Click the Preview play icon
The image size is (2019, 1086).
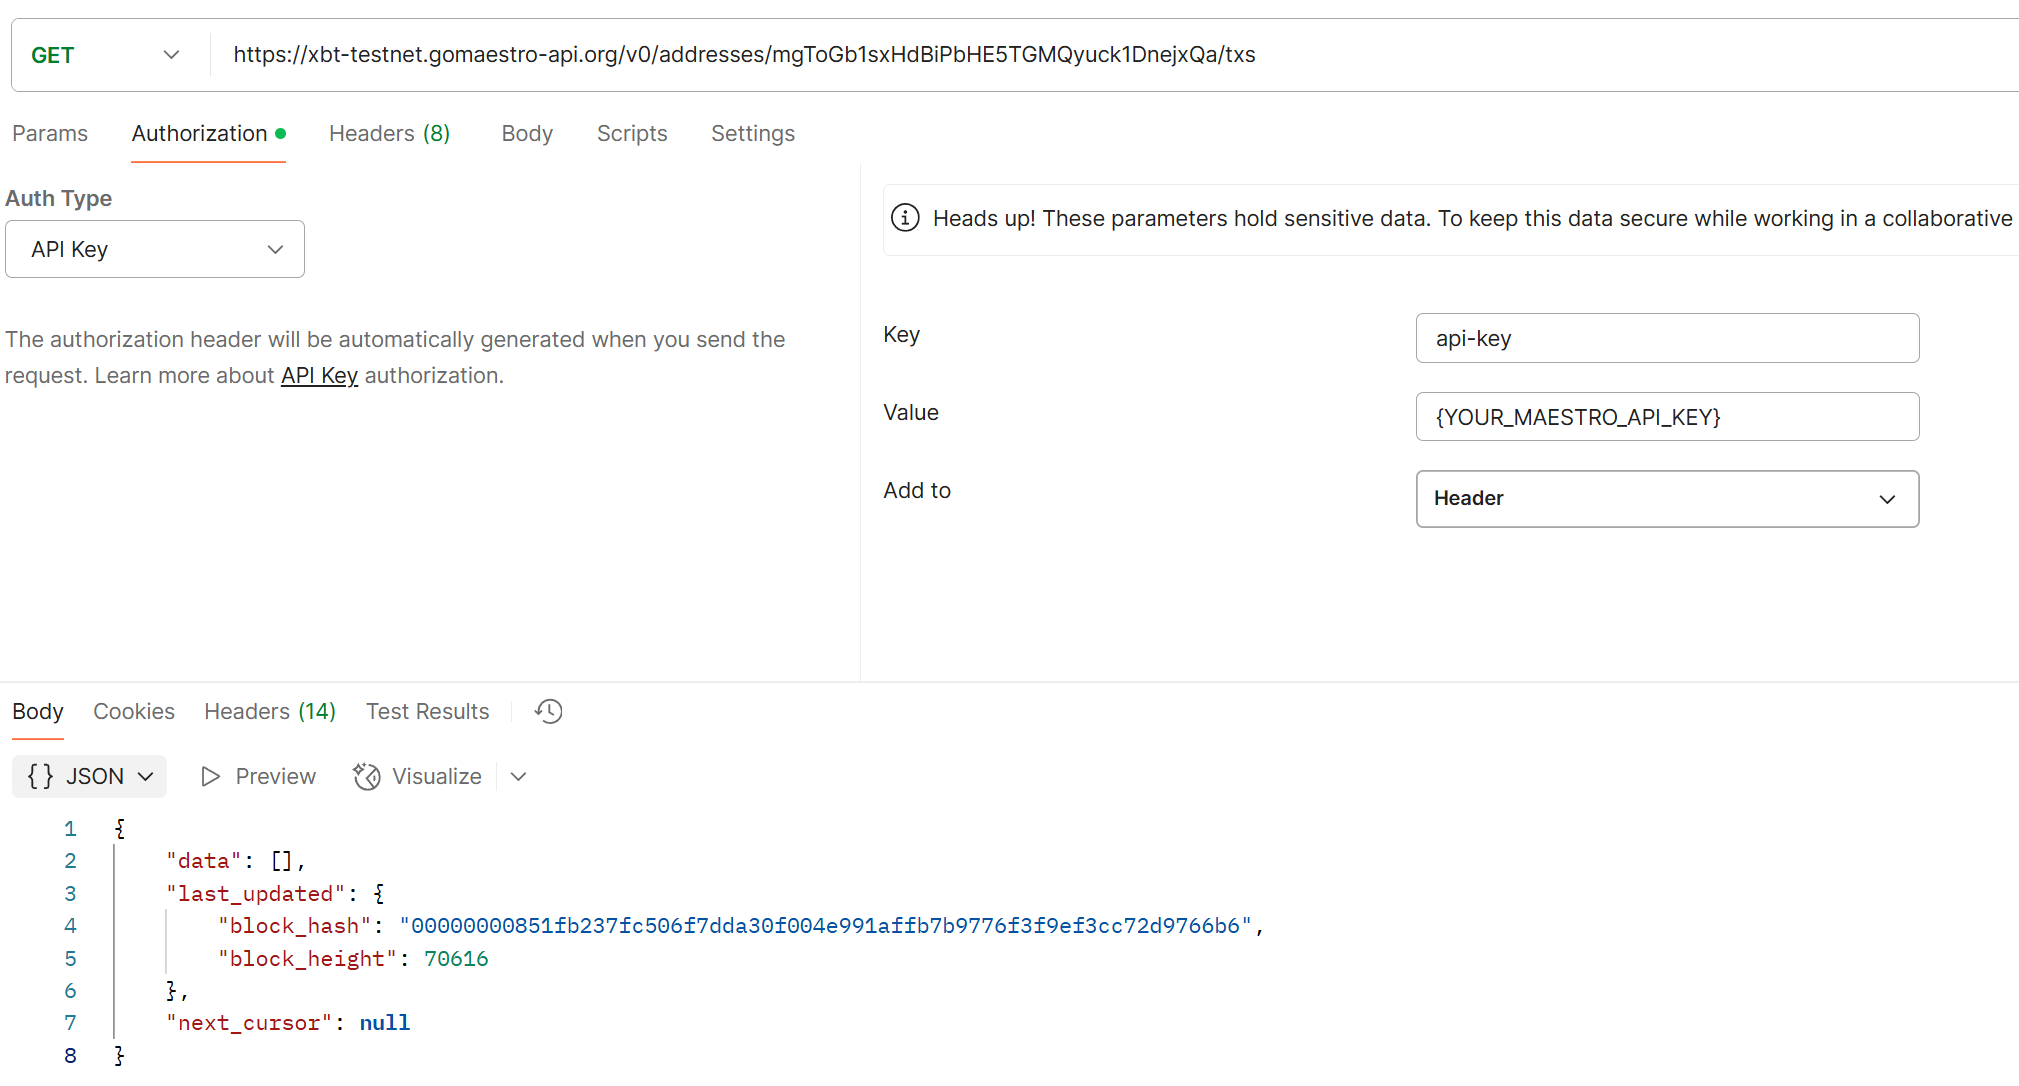pyautogui.click(x=210, y=777)
